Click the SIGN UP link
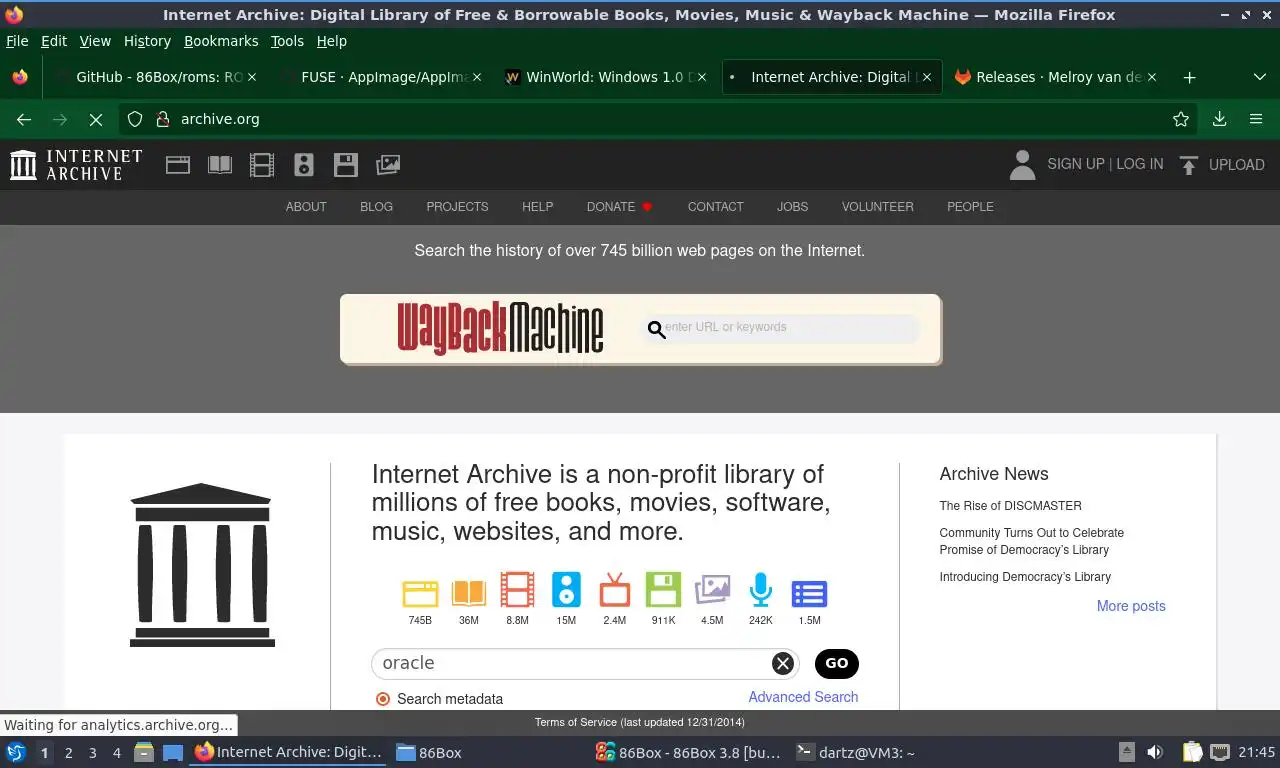This screenshot has width=1280, height=768. 1076,164
